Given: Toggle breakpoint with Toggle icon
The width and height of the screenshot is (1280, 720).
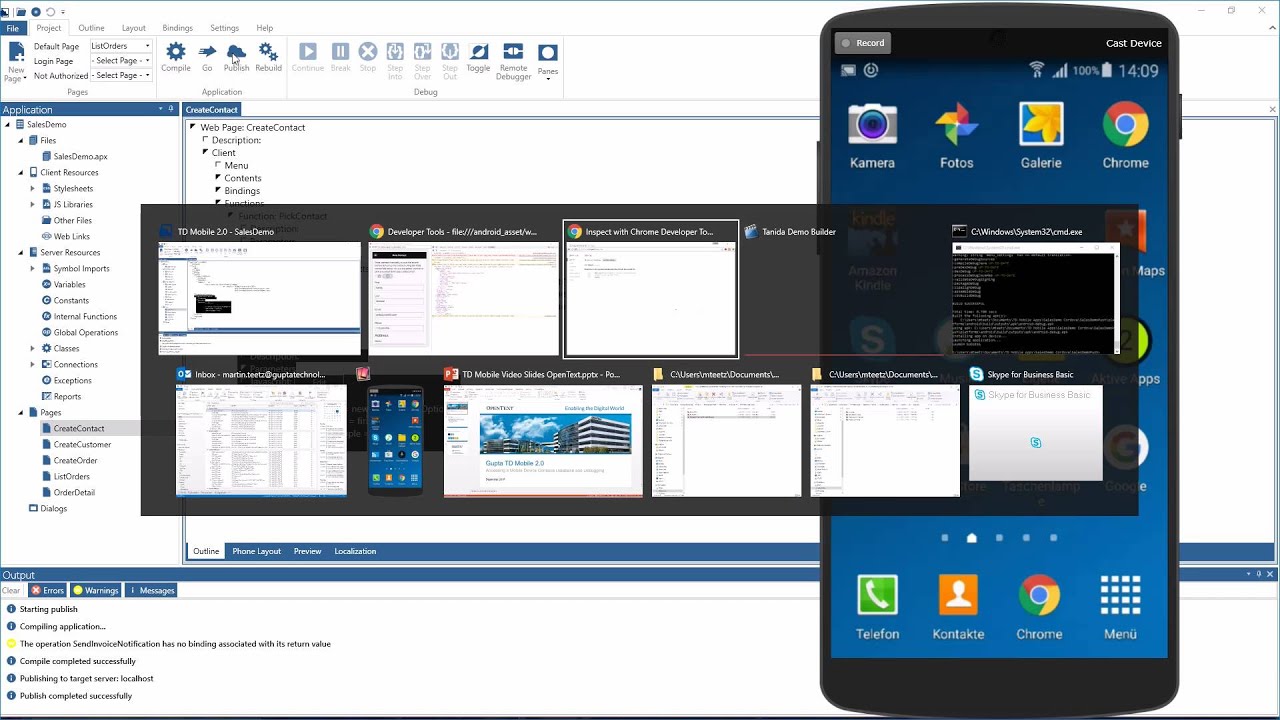Looking at the screenshot, I should point(478,52).
